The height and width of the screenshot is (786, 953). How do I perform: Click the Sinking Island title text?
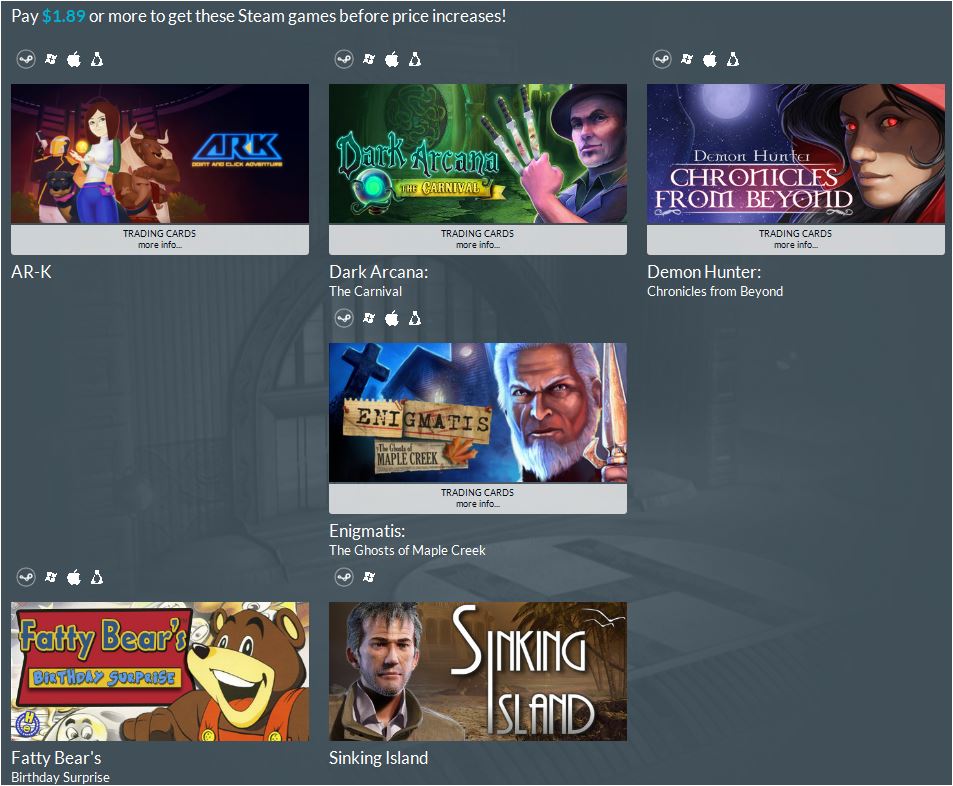click(379, 758)
